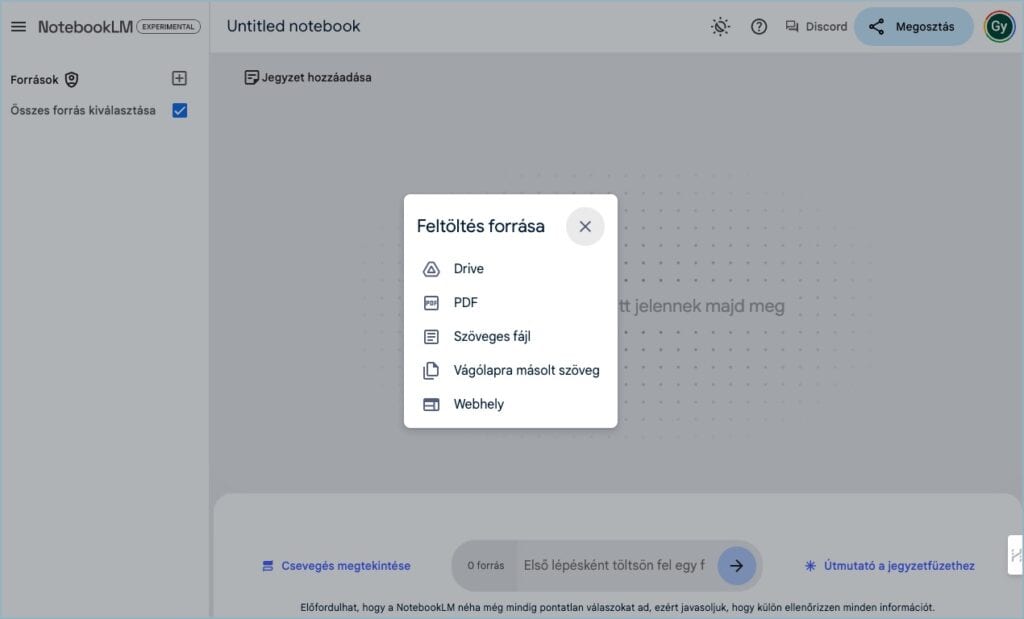Click the Megosztás share button
Screen dimensions: 1024x619
coord(913,27)
